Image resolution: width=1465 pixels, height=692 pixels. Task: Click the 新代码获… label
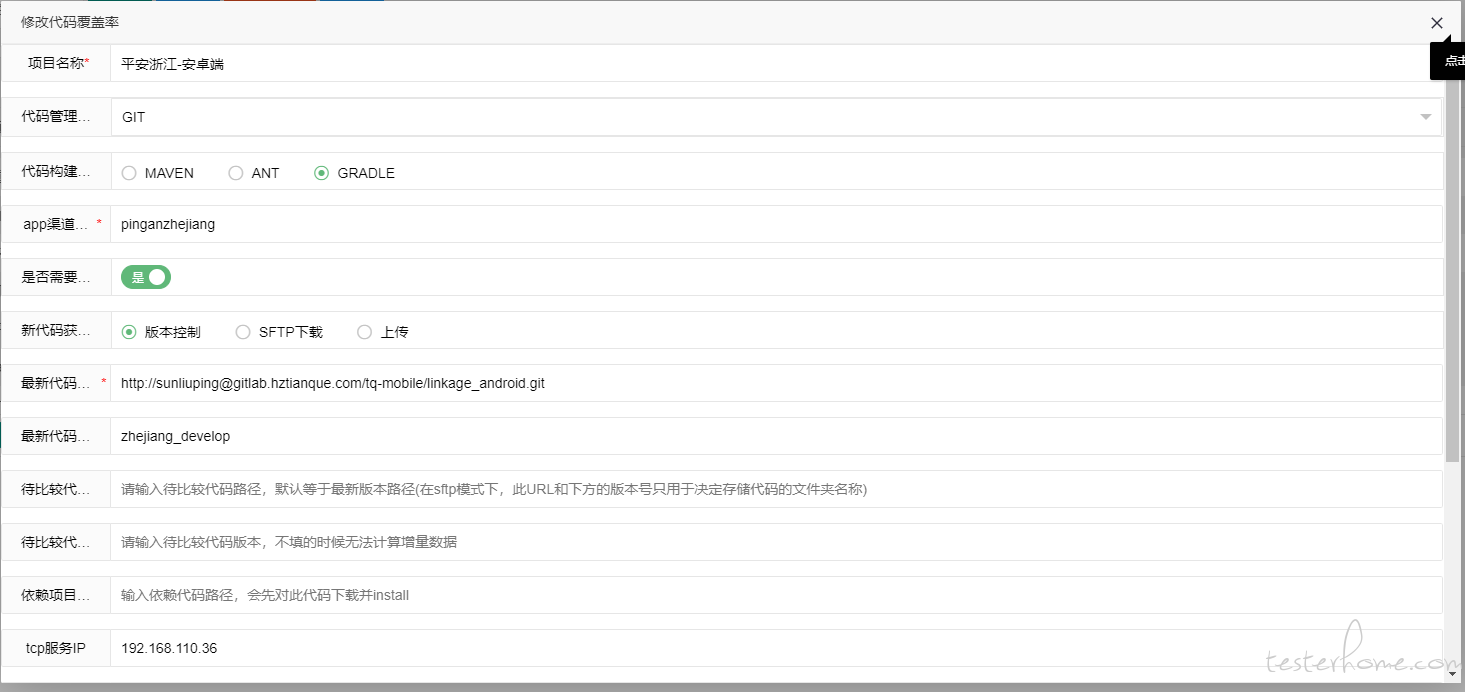(56, 331)
